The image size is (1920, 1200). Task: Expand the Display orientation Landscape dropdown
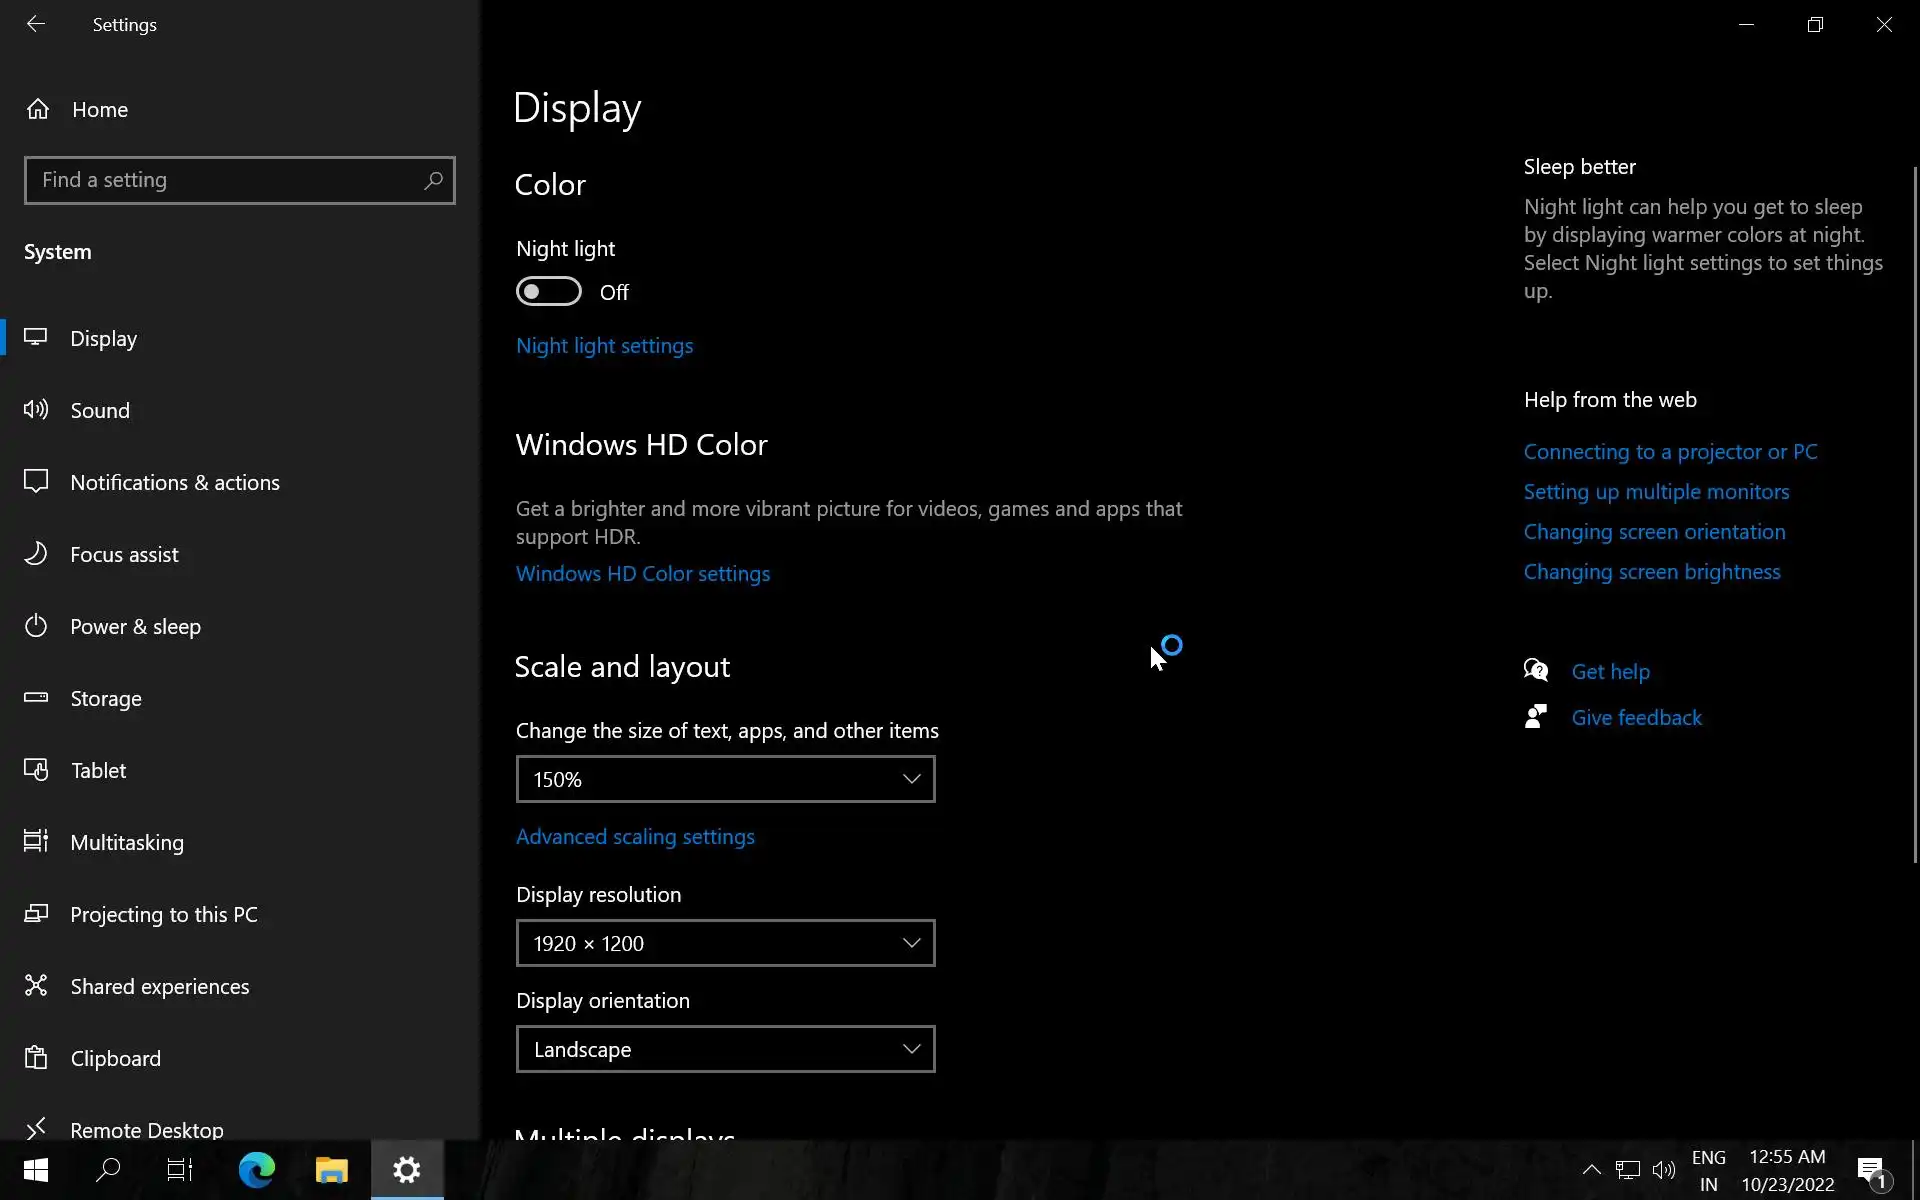[x=725, y=1049]
